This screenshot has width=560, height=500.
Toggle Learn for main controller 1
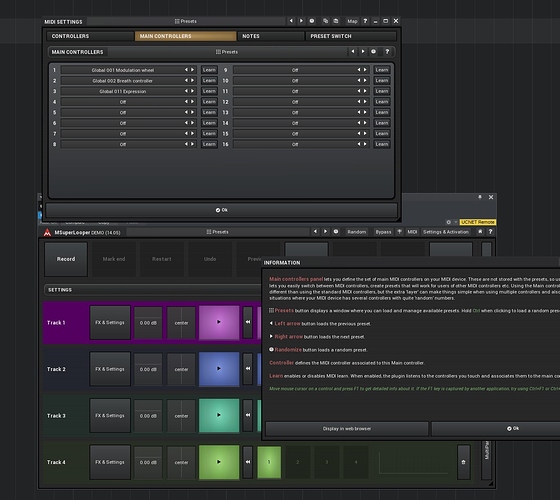click(x=209, y=70)
